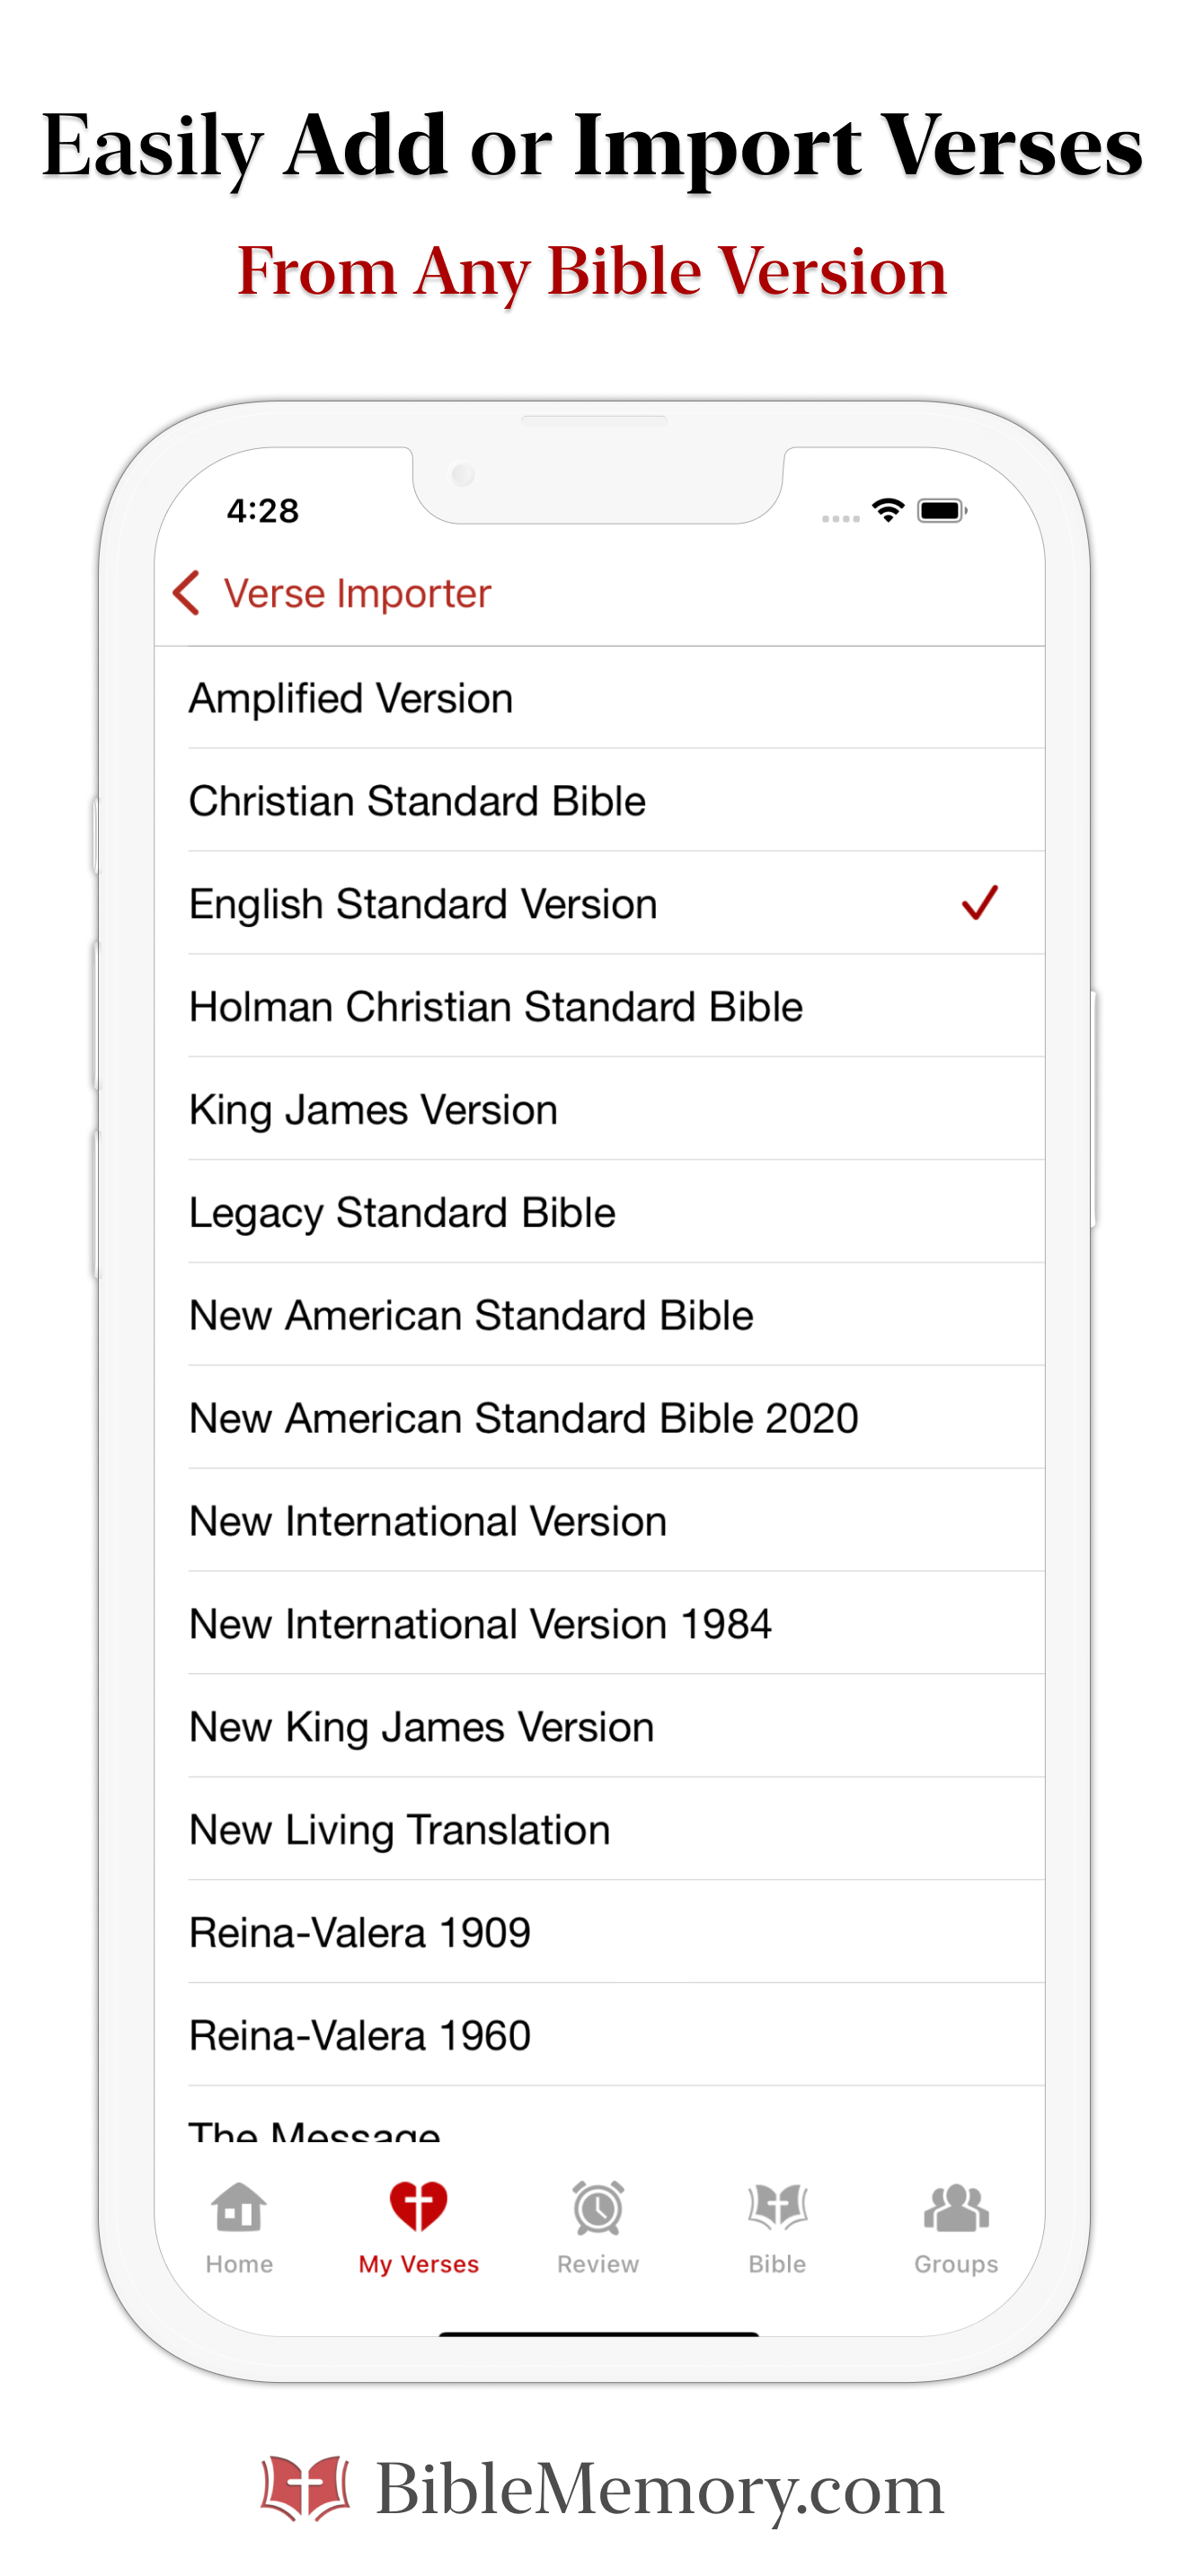Tap the back chevron arrow
The height and width of the screenshot is (2576, 1186).
pos(187,593)
